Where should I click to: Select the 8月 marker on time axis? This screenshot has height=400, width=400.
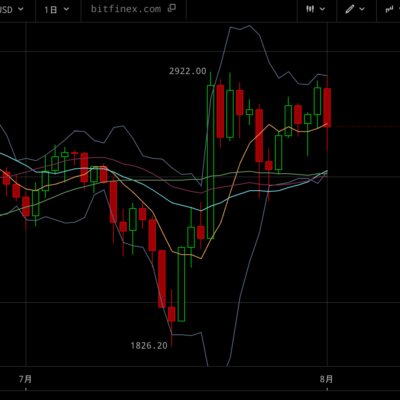[x=327, y=379]
